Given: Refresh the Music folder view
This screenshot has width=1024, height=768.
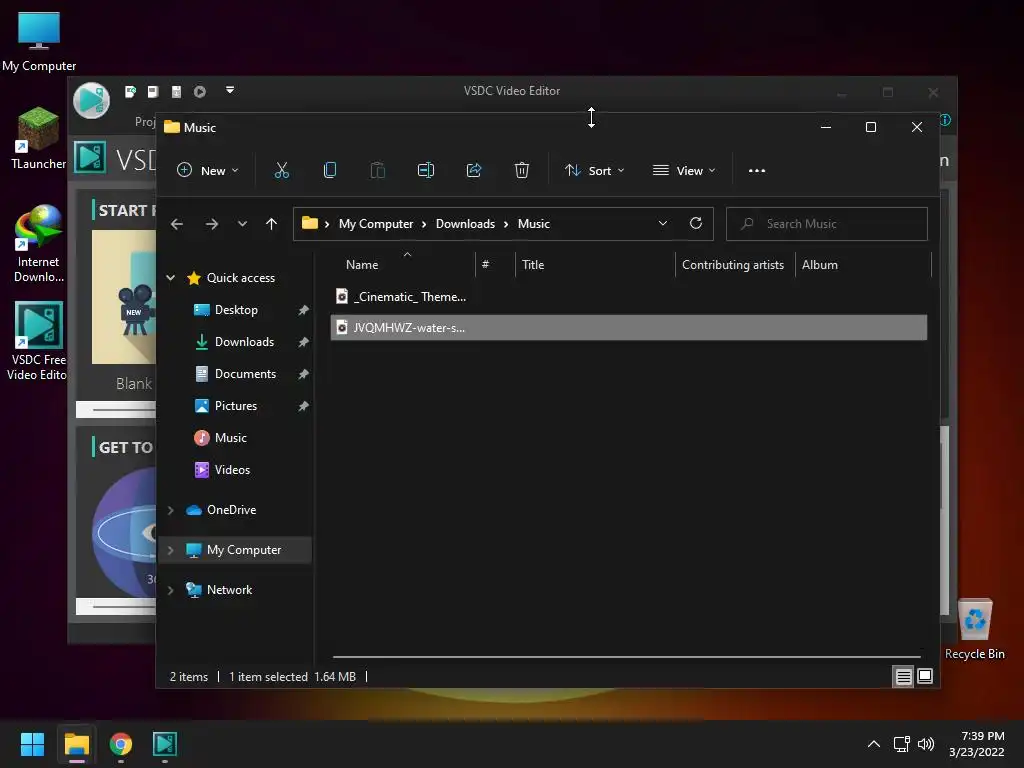Looking at the screenshot, I should [696, 223].
